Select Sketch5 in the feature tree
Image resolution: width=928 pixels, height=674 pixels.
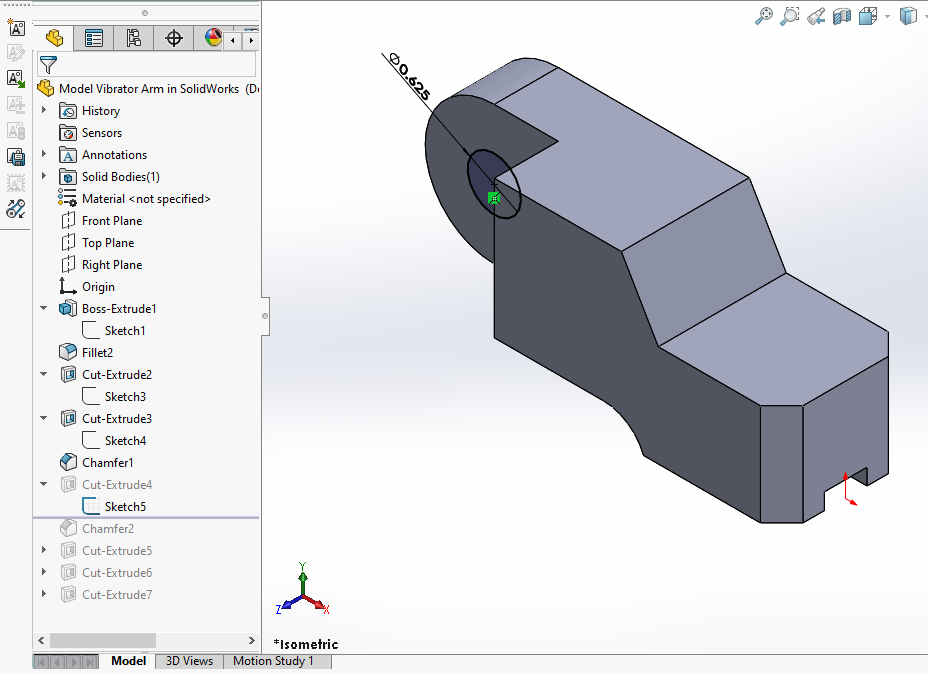[x=125, y=507]
